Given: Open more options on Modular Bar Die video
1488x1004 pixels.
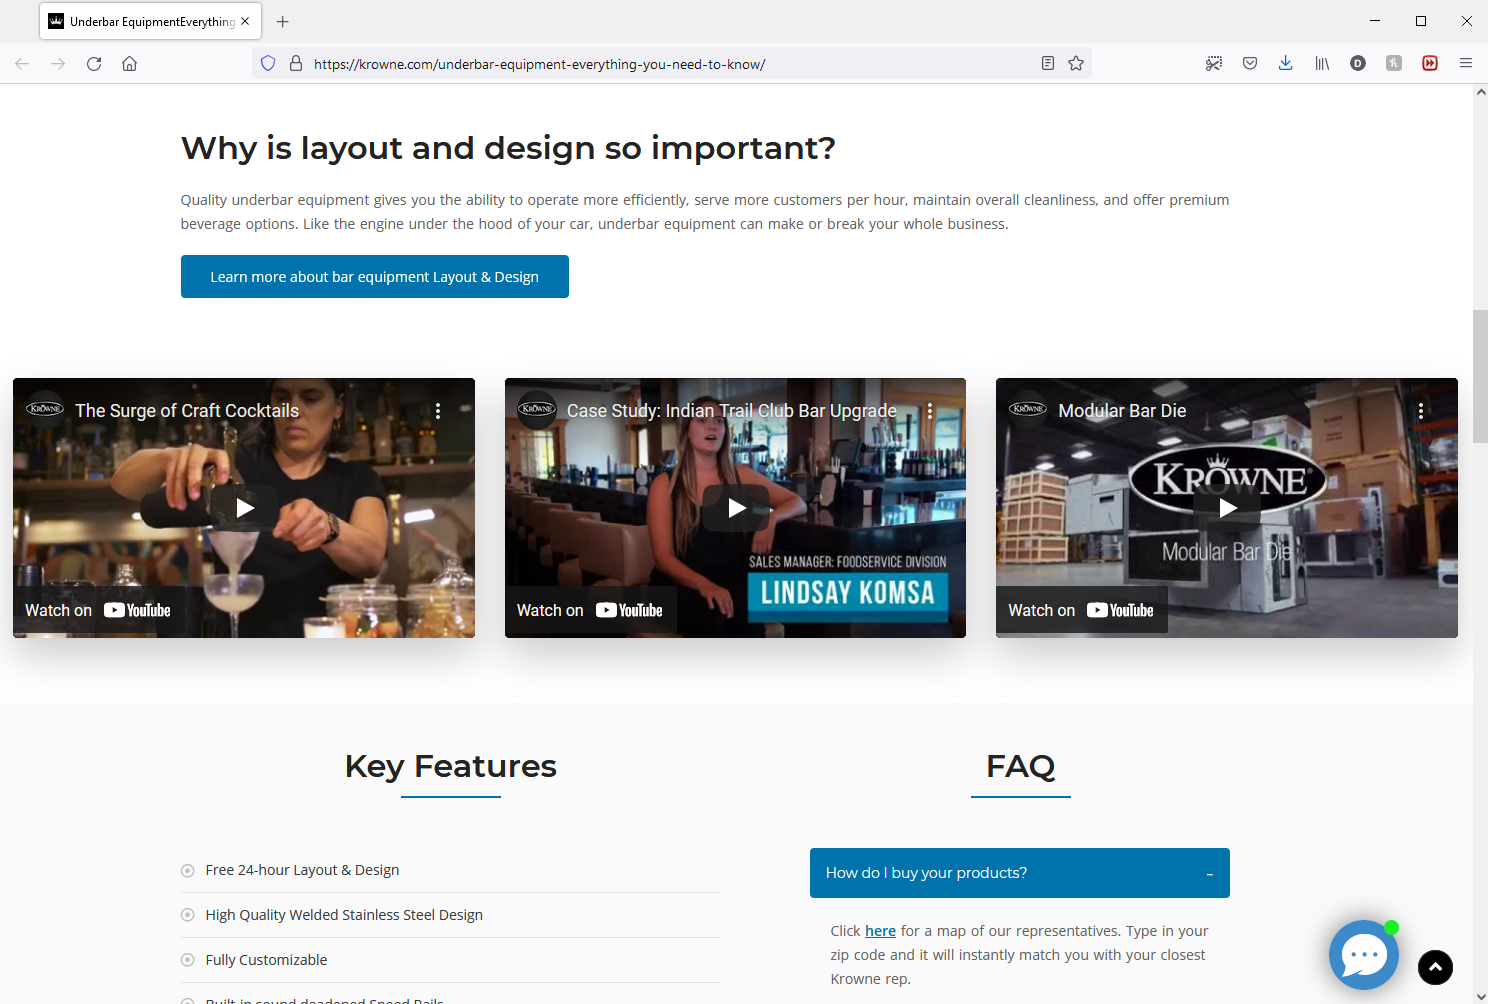Looking at the screenshot, I should [x=1421, y=411].
